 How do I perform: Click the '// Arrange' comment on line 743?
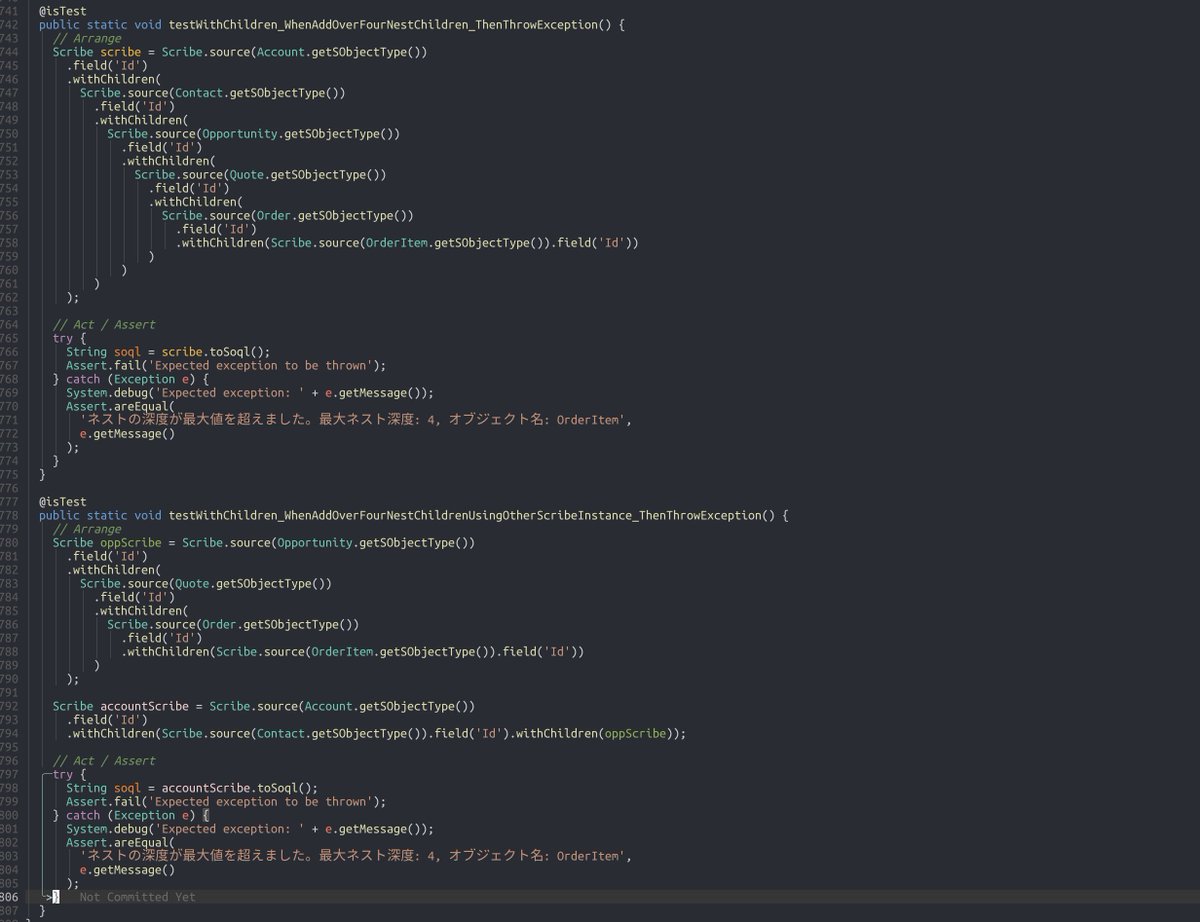[87, 38]
